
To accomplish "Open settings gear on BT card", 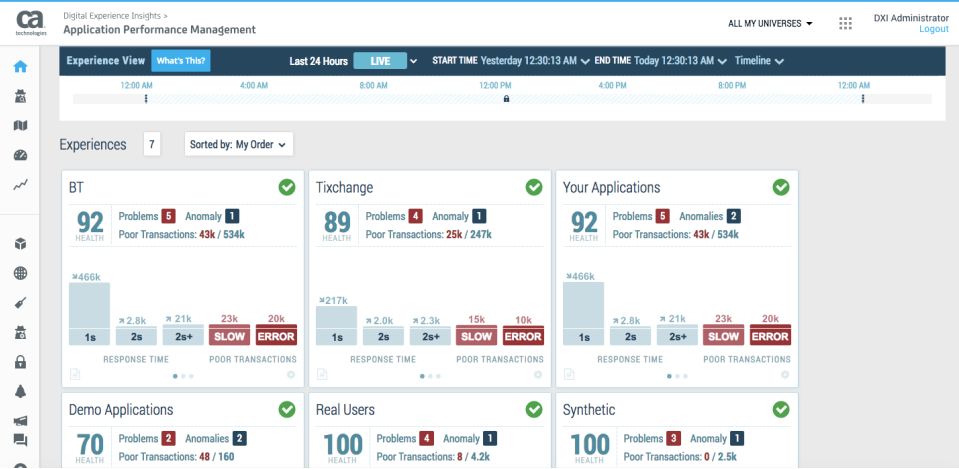I will [x=291, y=375].
